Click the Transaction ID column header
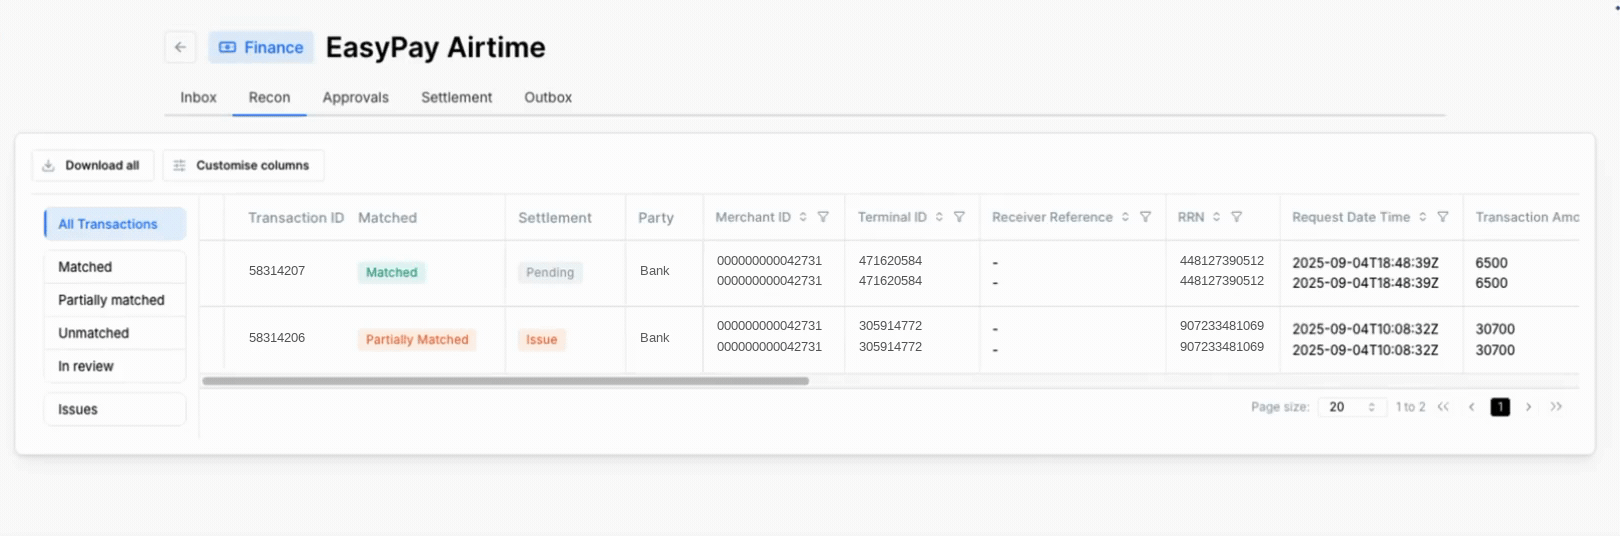 [296, 218]
